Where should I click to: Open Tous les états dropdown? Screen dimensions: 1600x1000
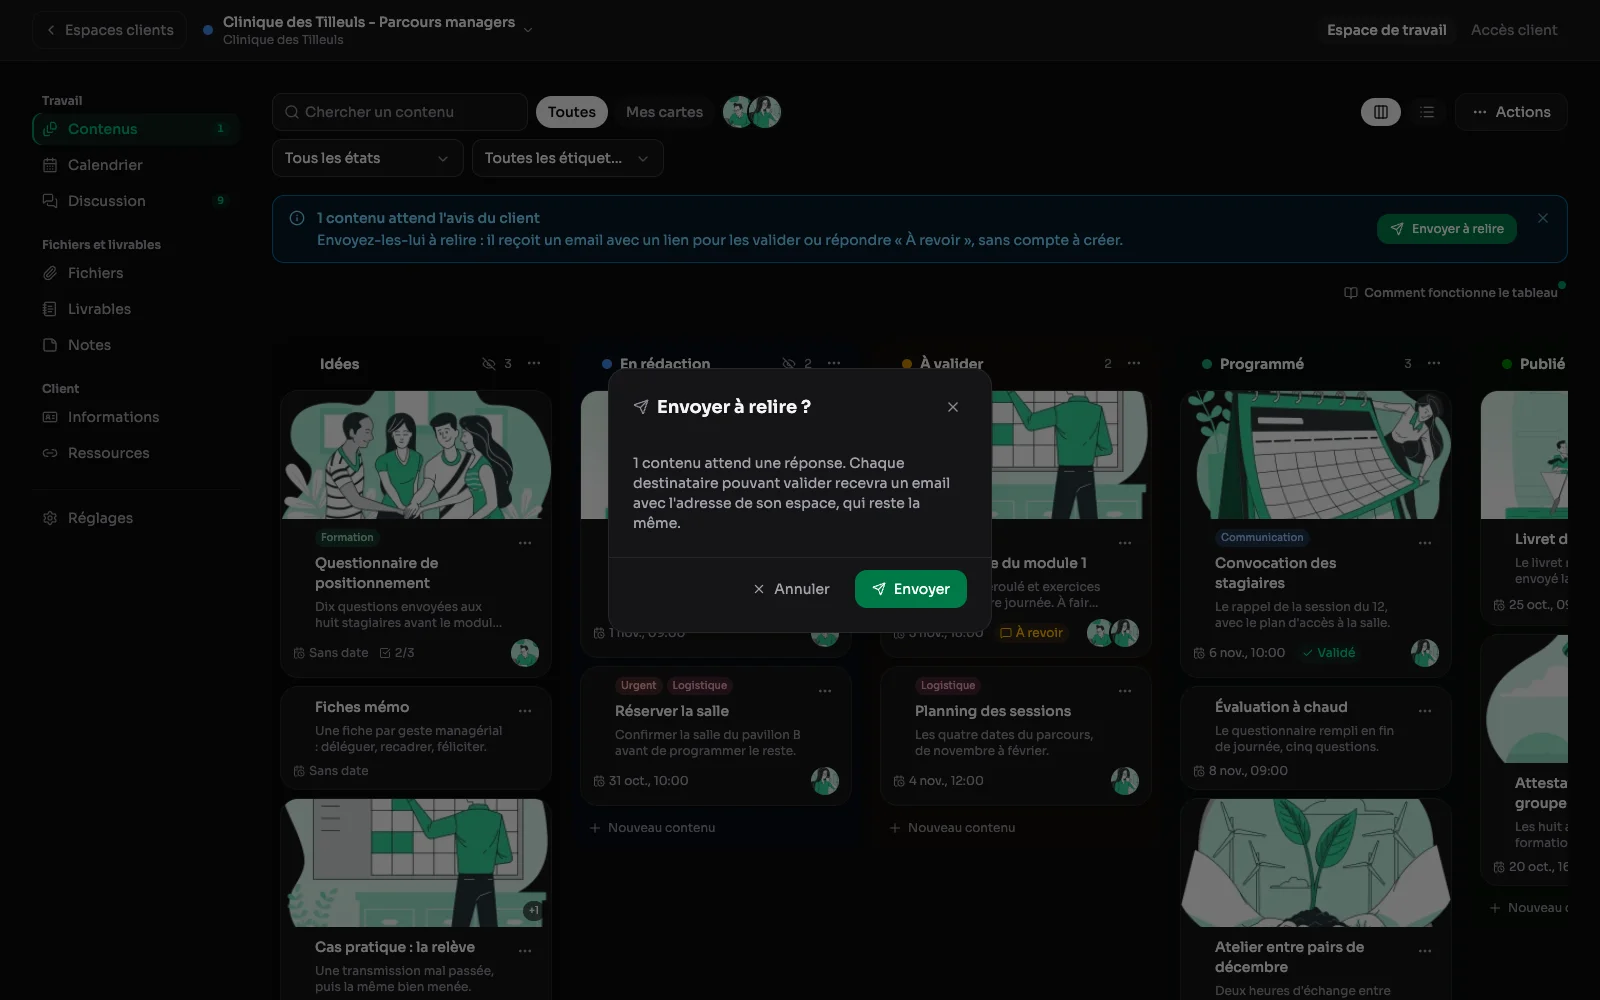click(367, 158)
